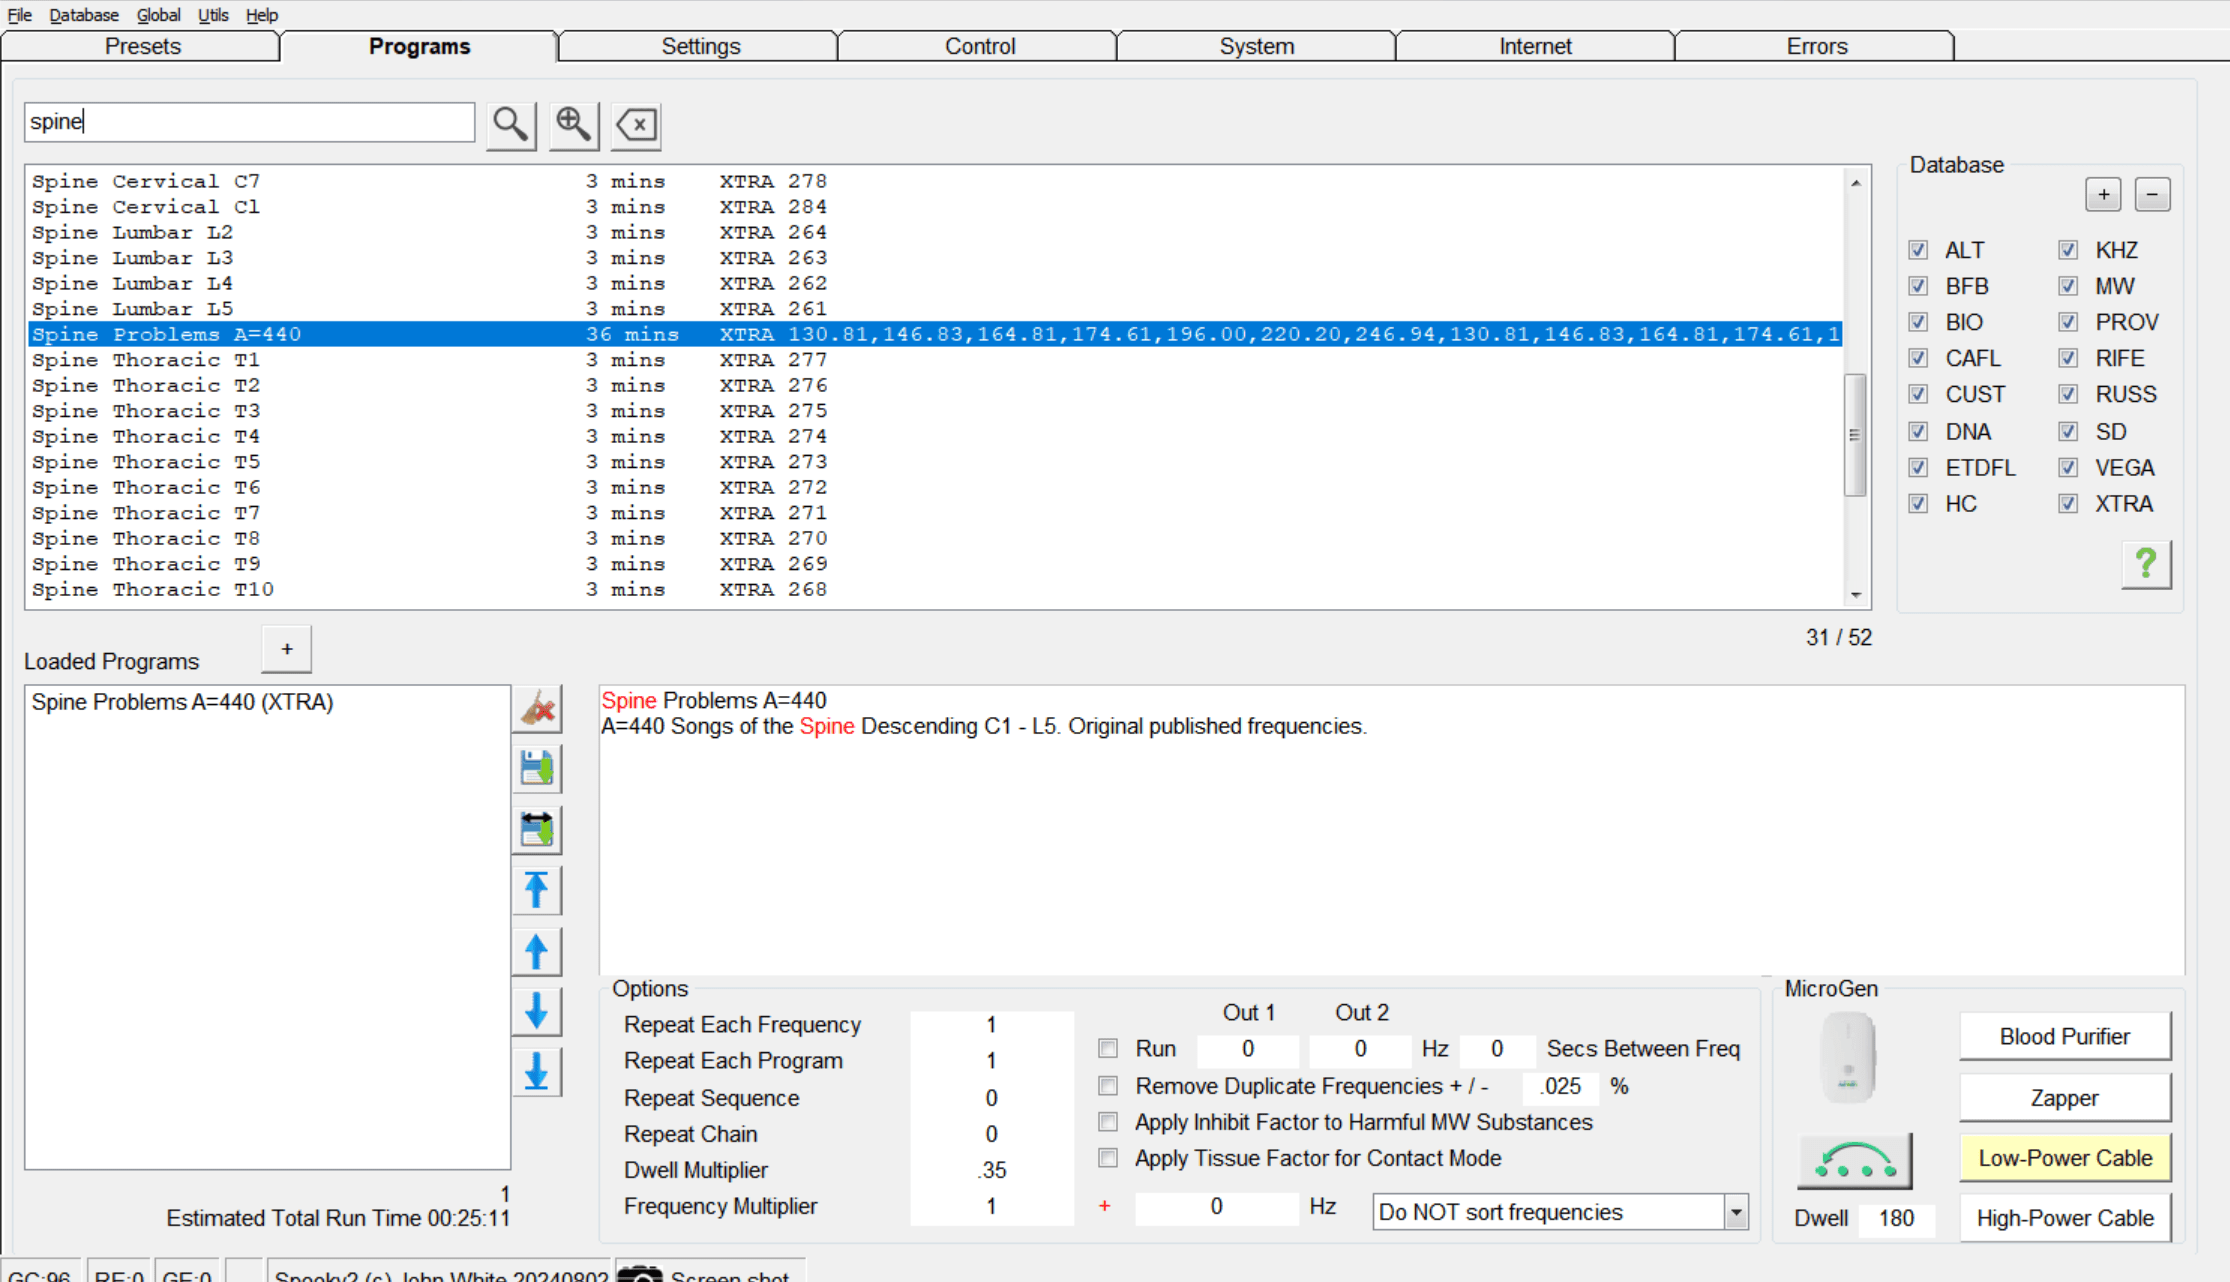Viewport: 2230px width, 1282px height.
Task: Click the move-to-top arrow icon
Action: point(537,890)
